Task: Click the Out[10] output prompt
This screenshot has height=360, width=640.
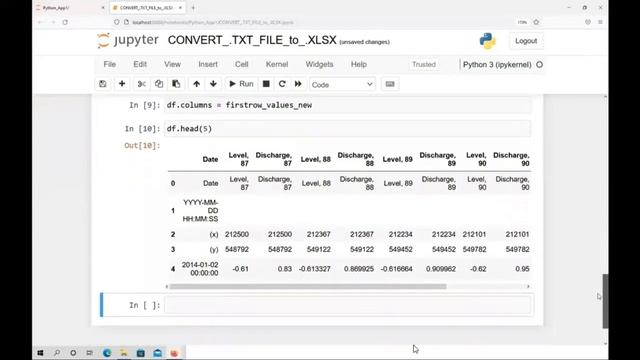Action: coord(142,146)
